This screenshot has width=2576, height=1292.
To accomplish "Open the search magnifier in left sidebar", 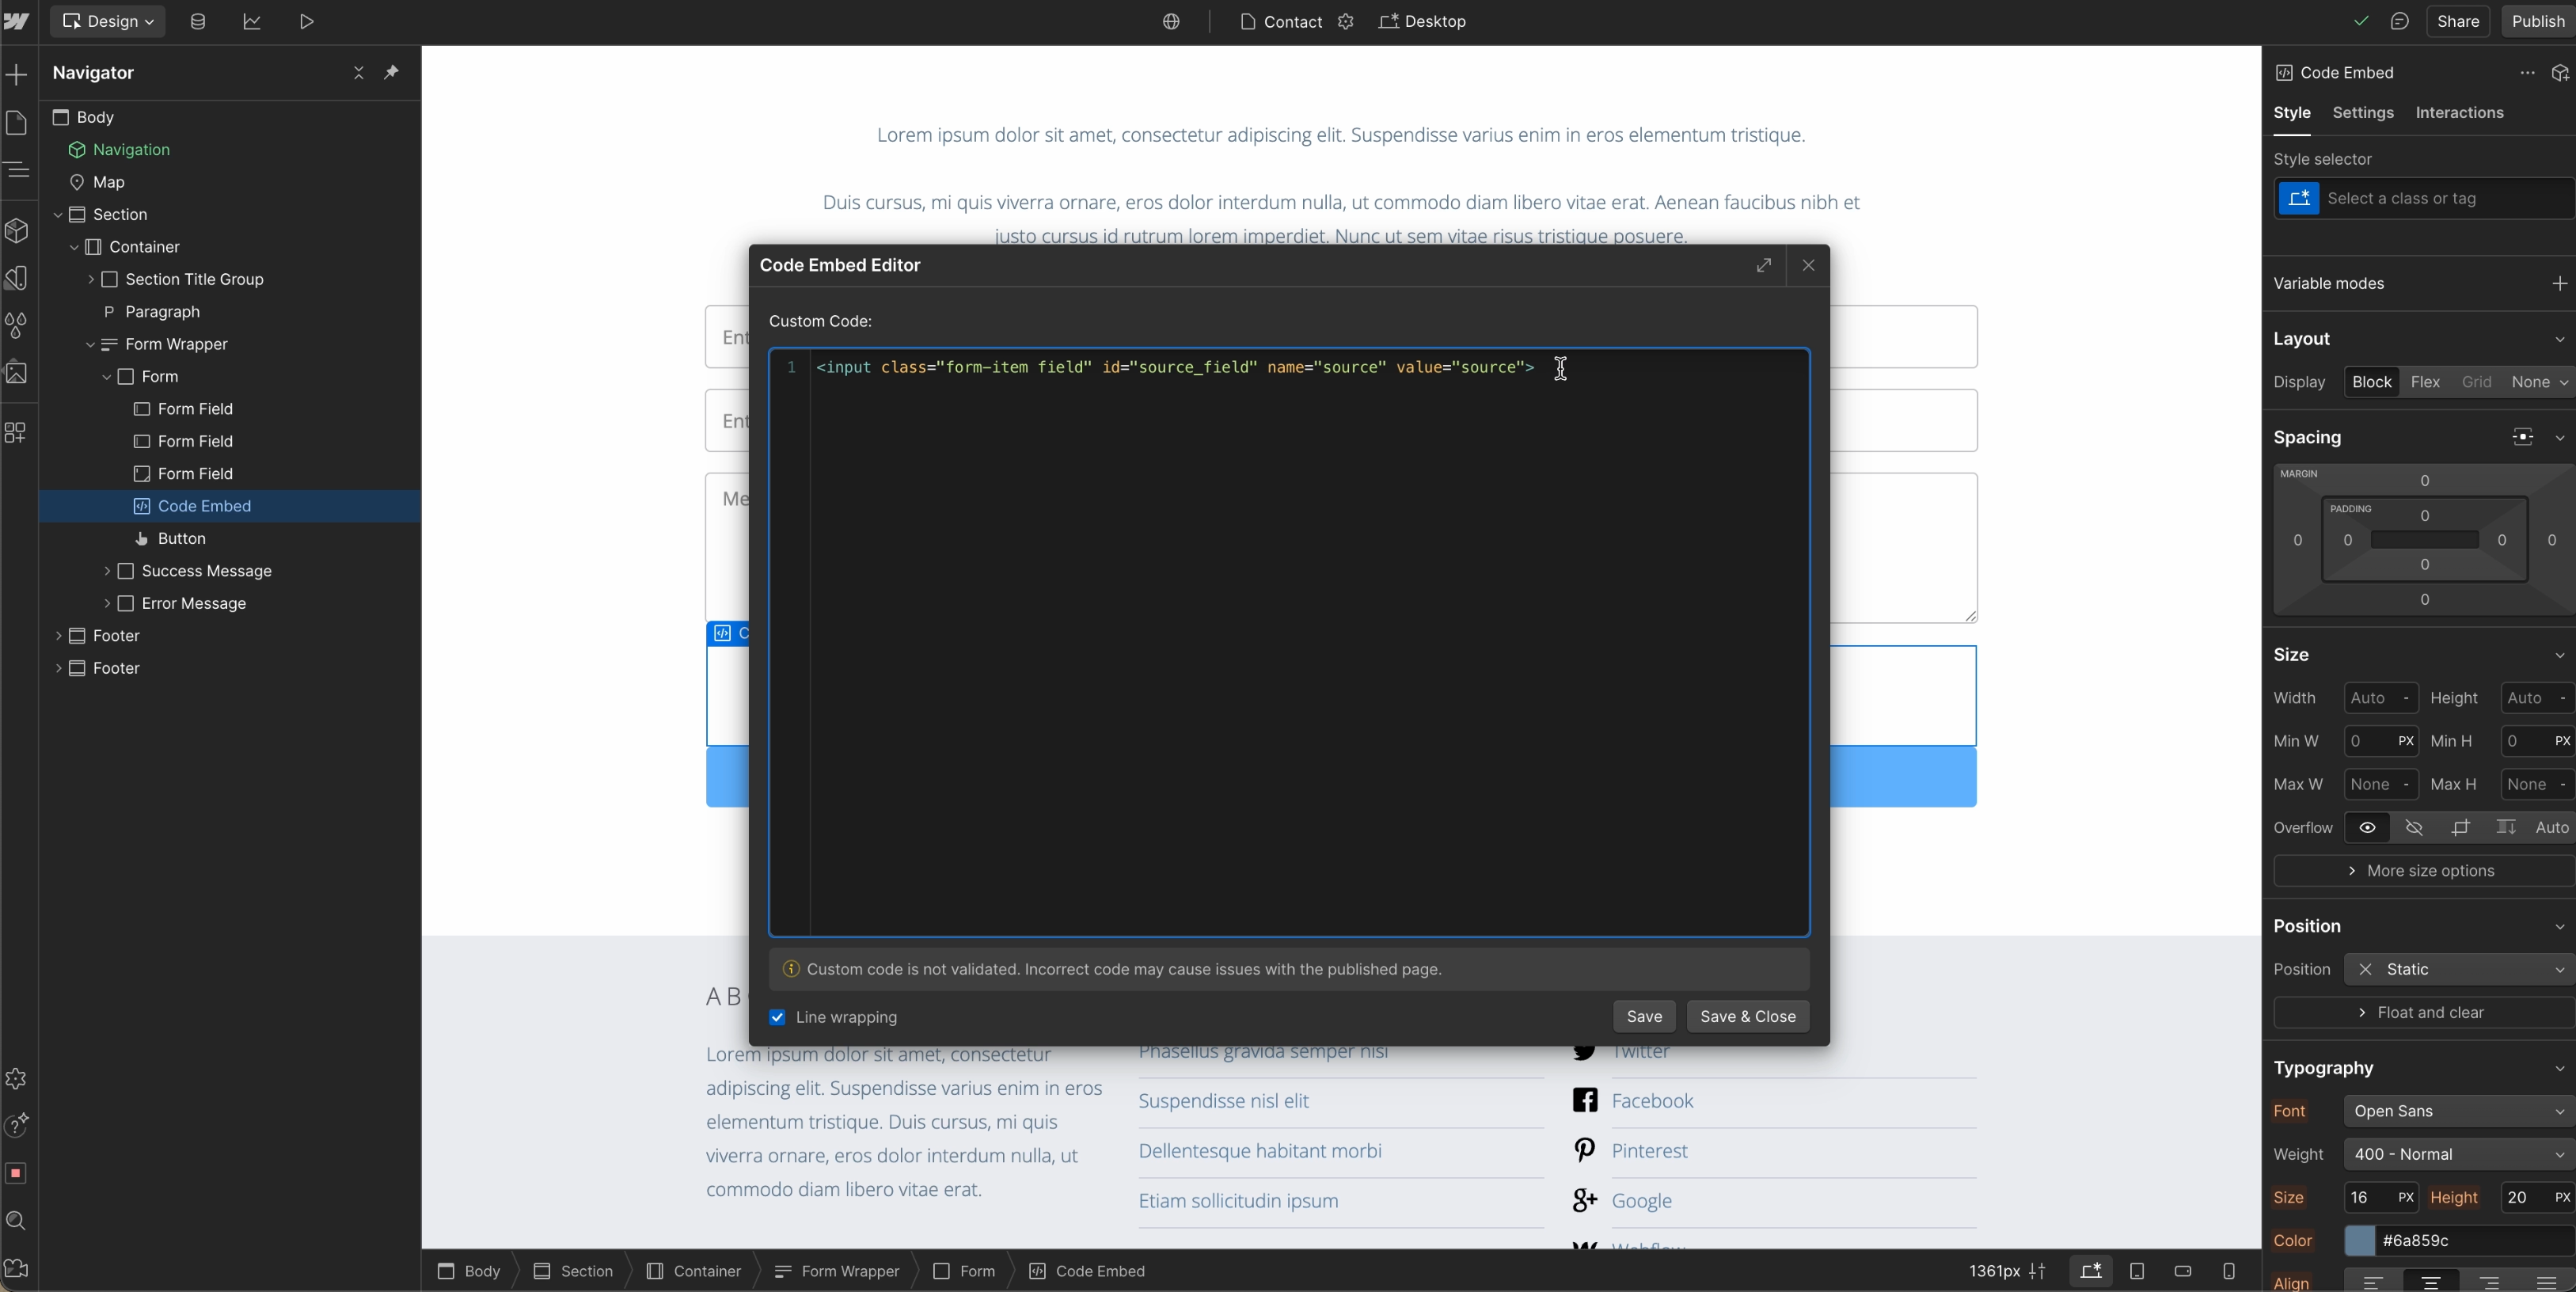I will pos(17,1220).
